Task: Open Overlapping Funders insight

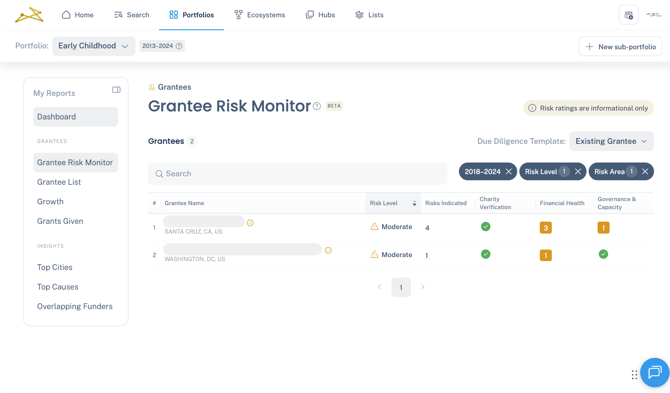Action: [75, 306]
